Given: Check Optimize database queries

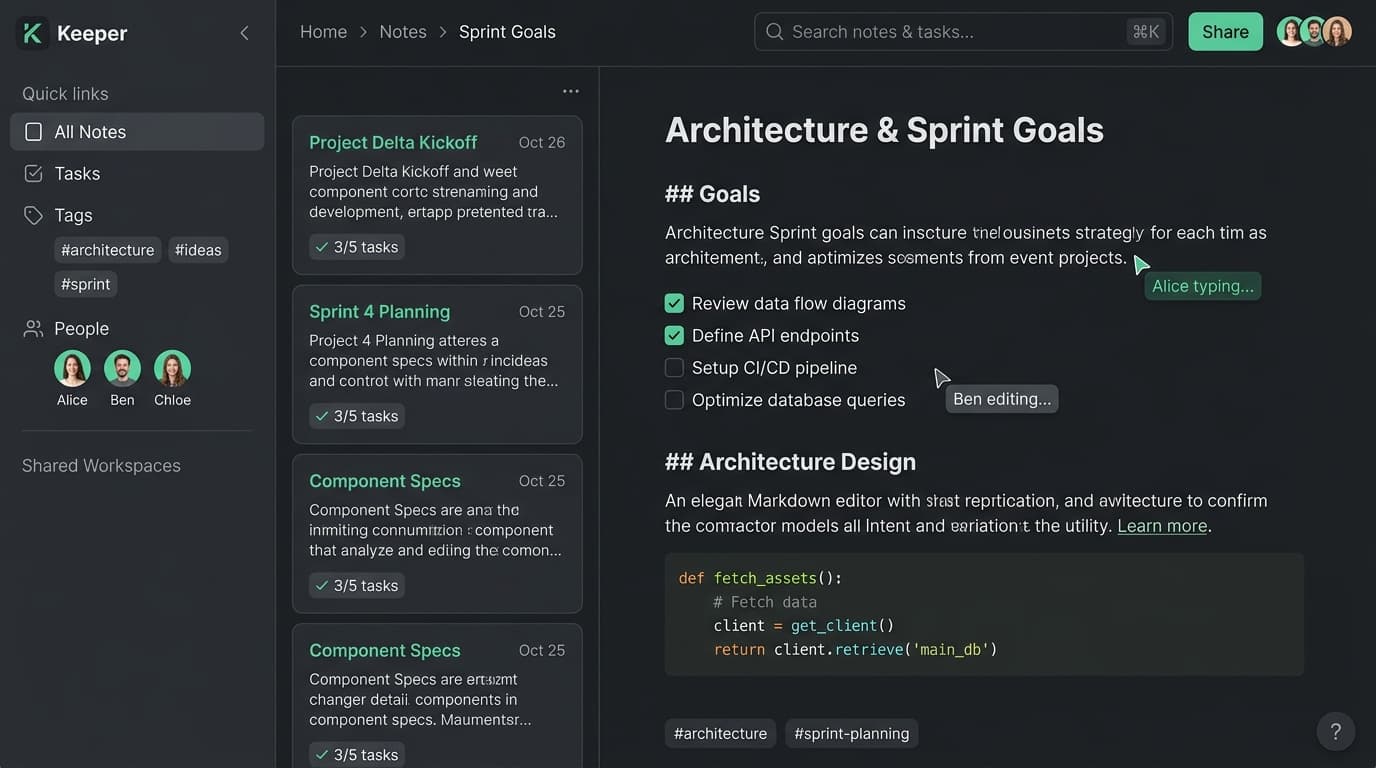Looking at the screenshot, I should (x=674, y=400).
